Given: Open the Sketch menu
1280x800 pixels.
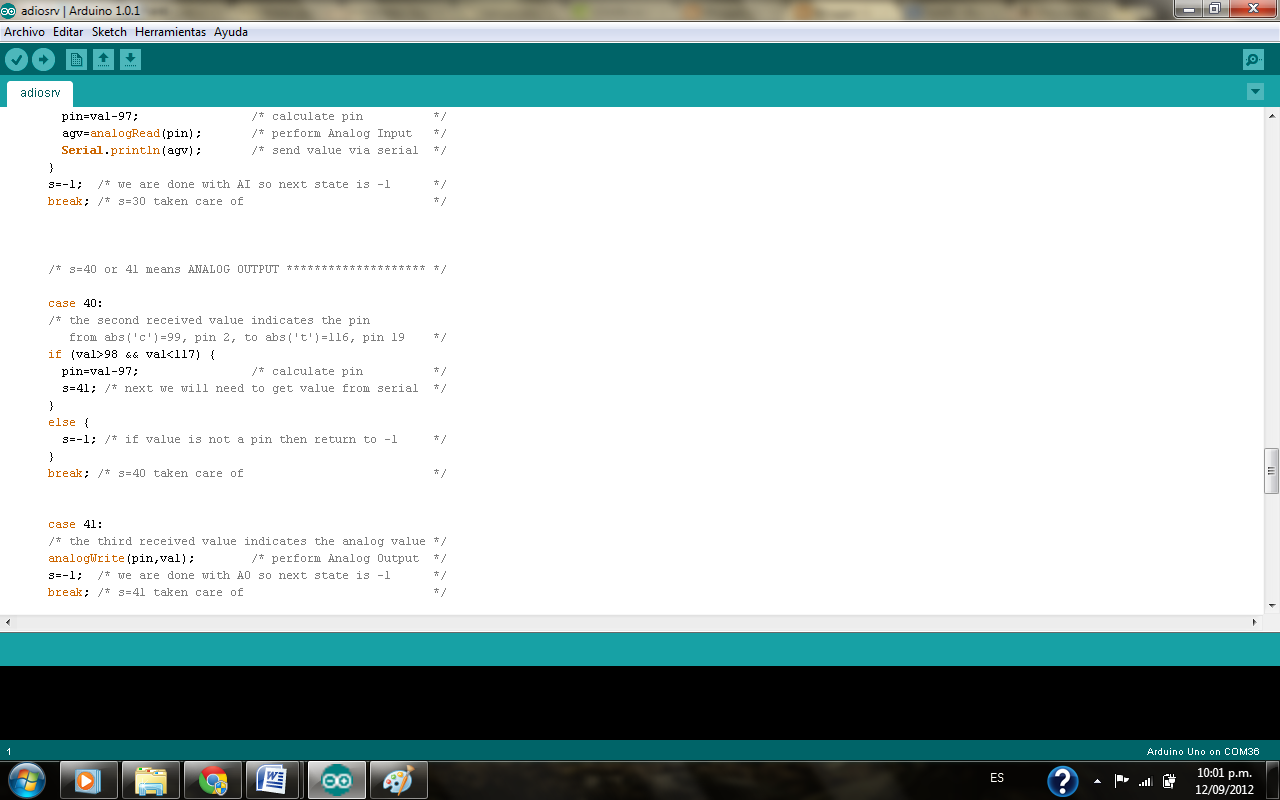Looking at the screenshot, I should coord(109,32).
